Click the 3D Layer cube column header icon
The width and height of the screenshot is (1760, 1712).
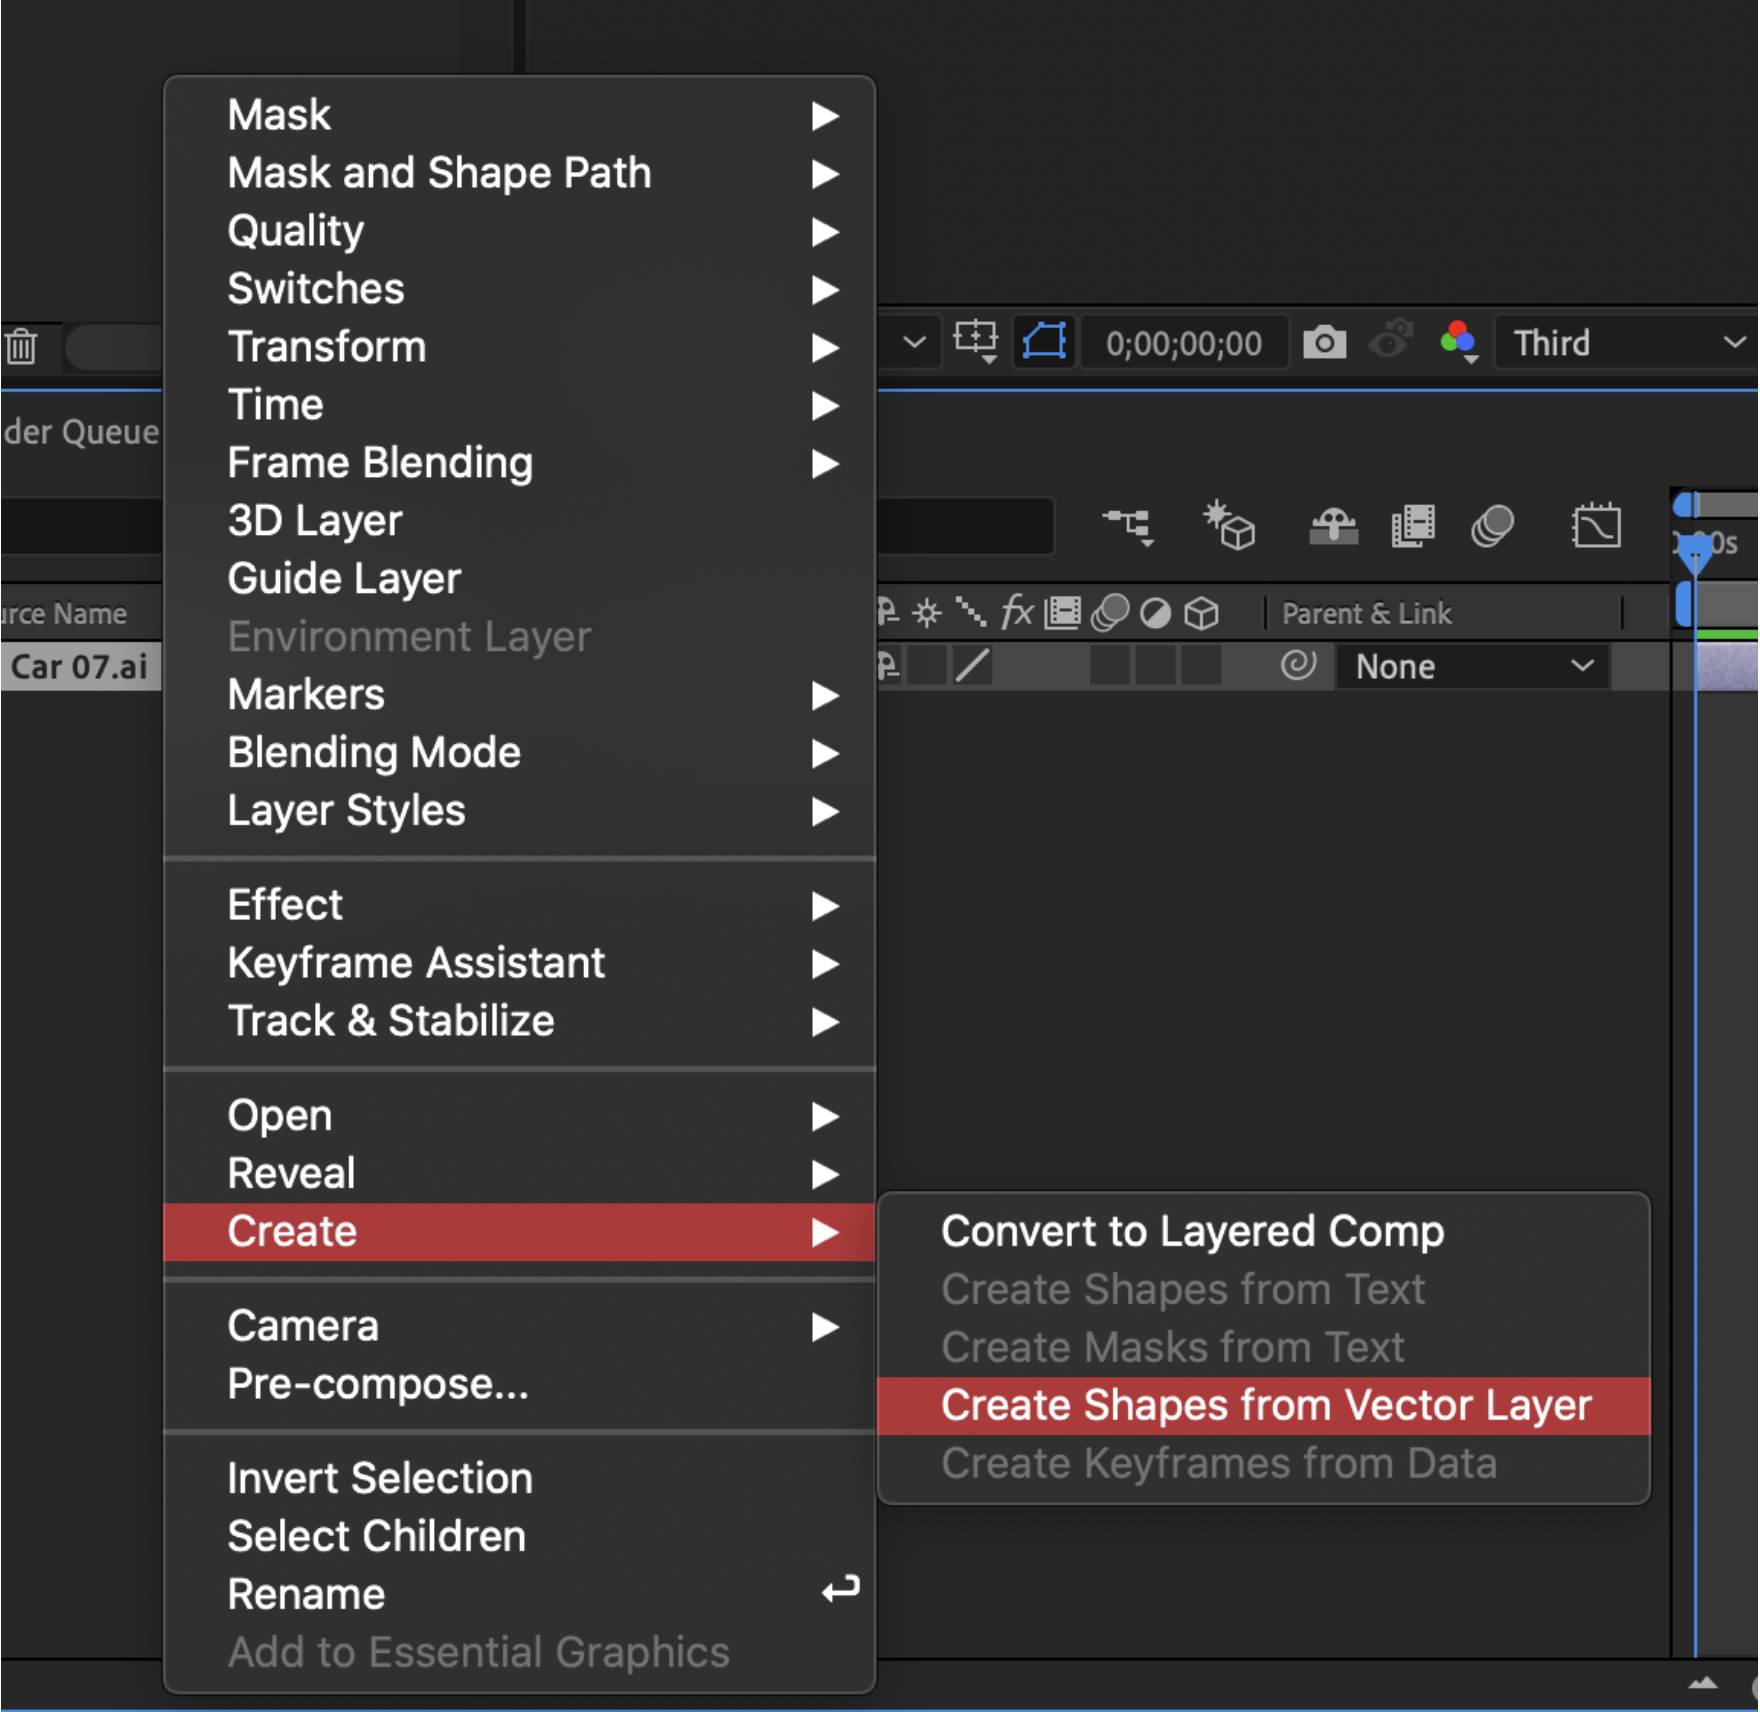pyautogui.click(x=1201, y=613)
